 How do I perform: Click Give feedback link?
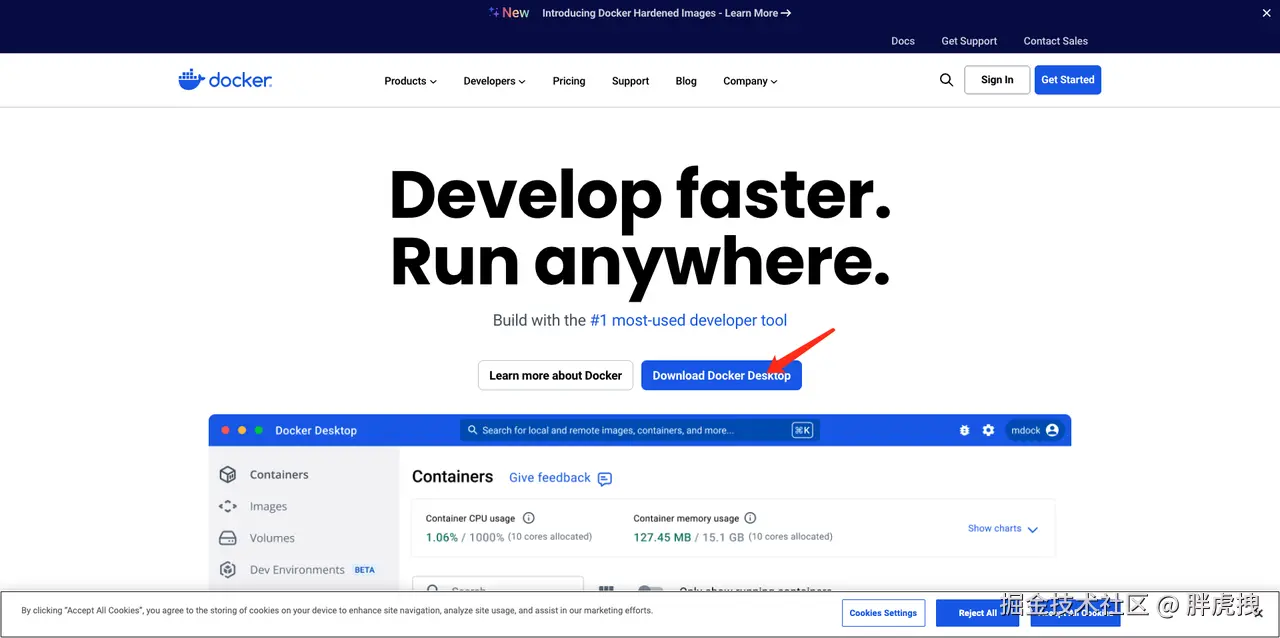550,478
